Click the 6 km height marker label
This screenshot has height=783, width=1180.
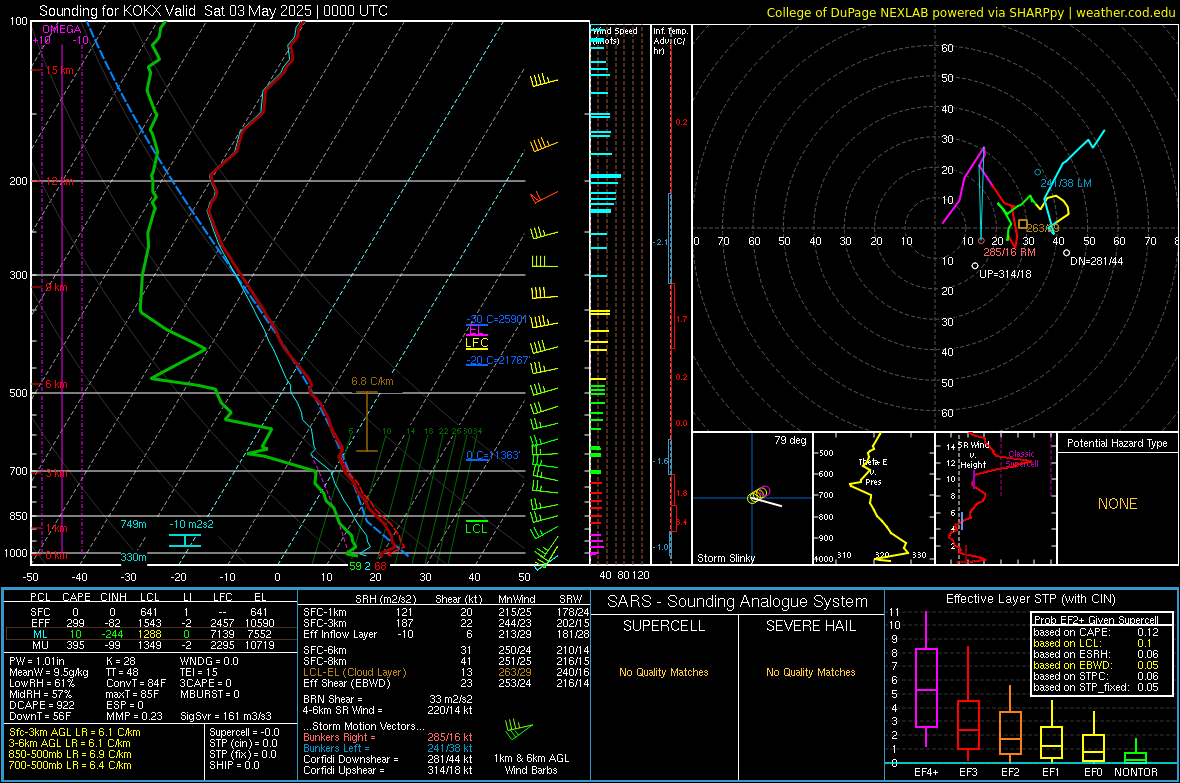(x=56, y=384)
